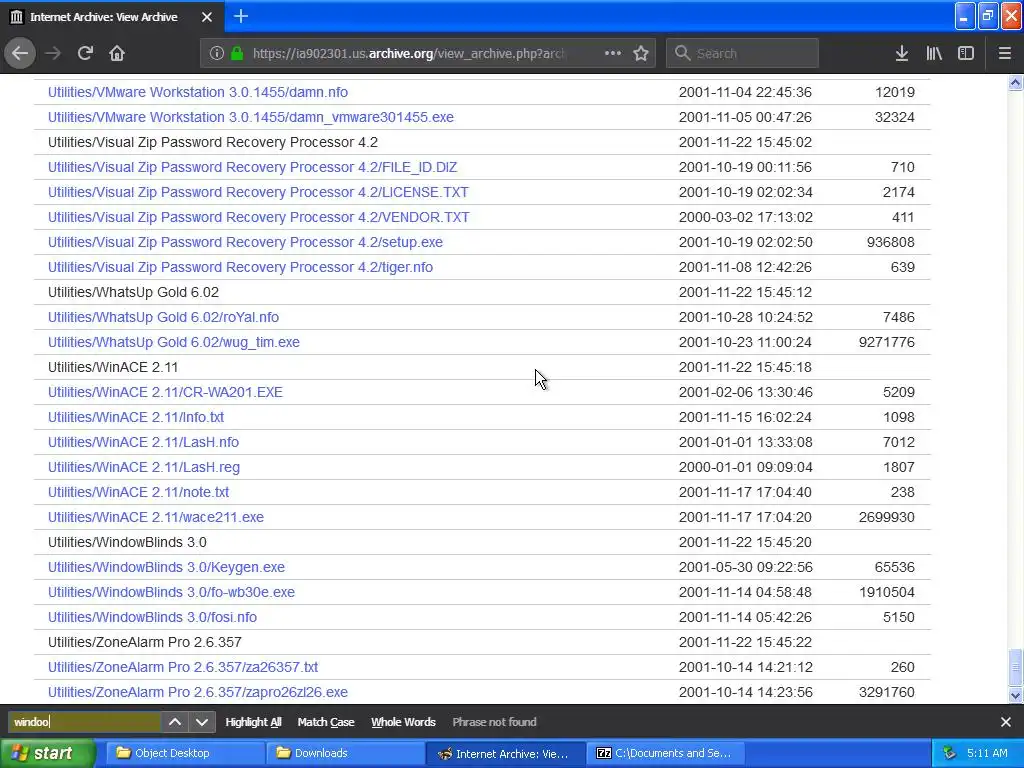Image resolution: width=1024 pixels, height=768 pixels.
Task: Toggle Whole Words in find bar
Action: click(x=403, y=722)
